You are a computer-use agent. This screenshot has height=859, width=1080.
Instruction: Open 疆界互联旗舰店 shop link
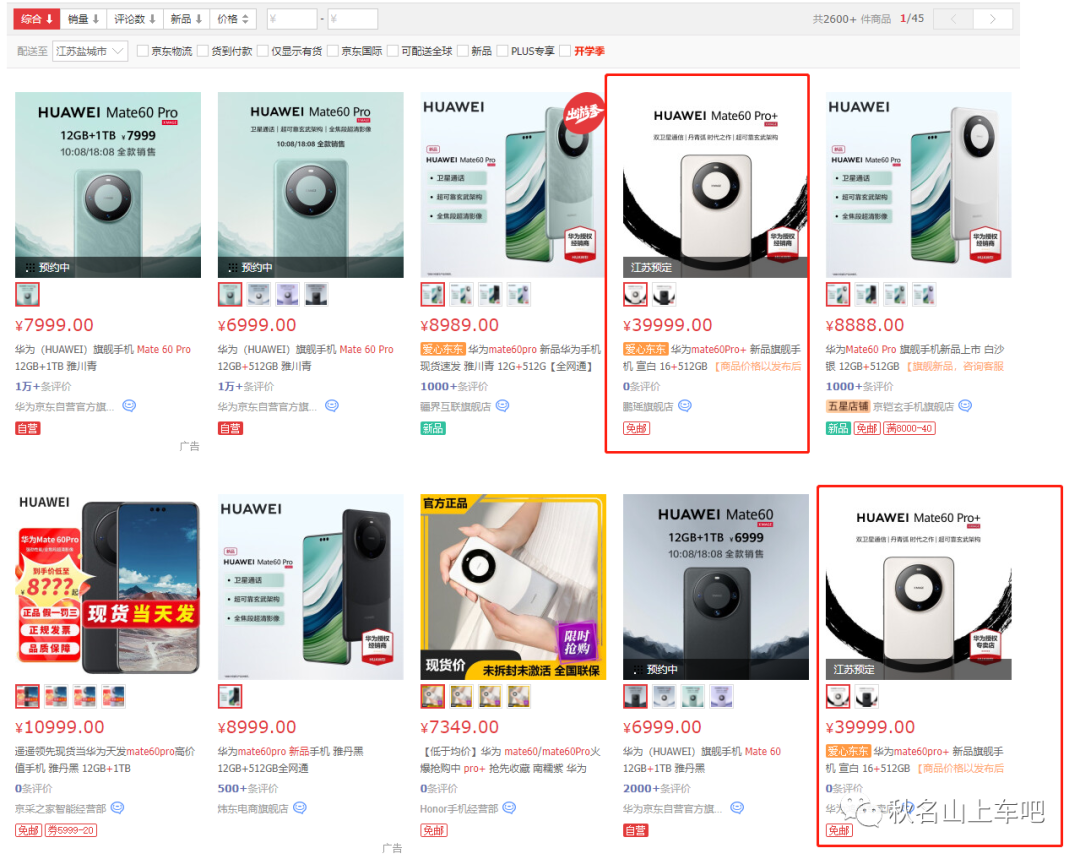[455, 406]
